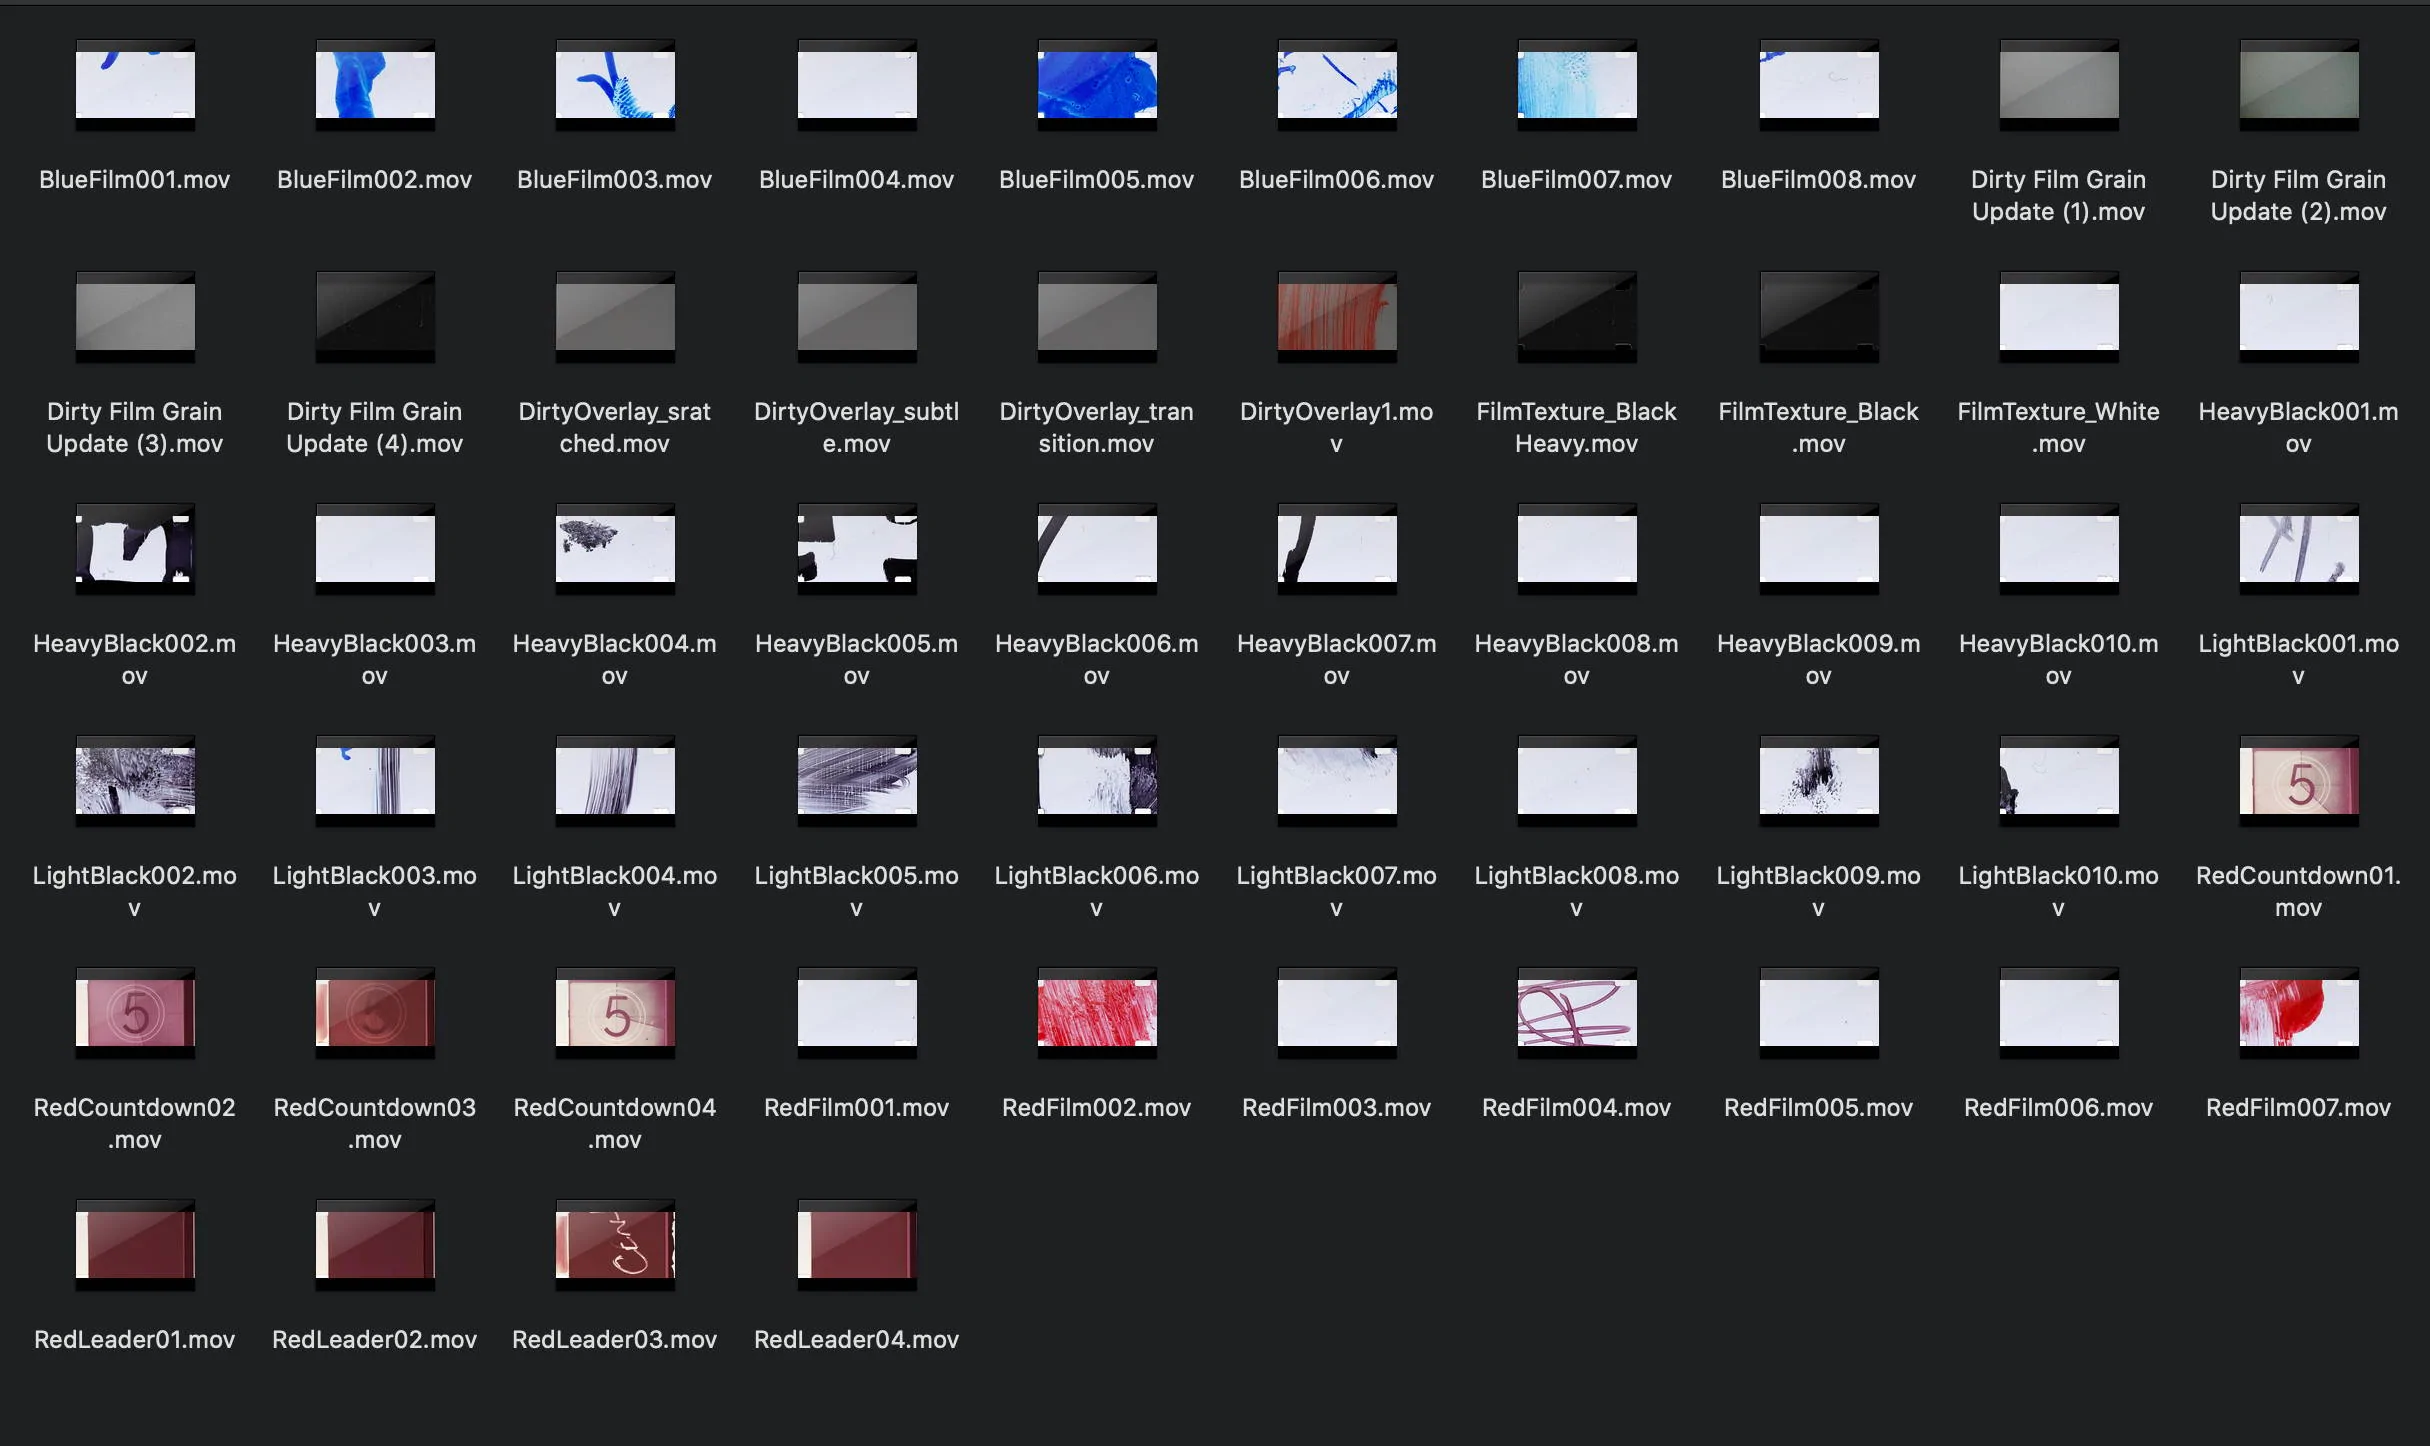2430x1446 pixels.
Task: Select the HeavyBlack004.mov thumbnail
Action: [x=615, y=549]
